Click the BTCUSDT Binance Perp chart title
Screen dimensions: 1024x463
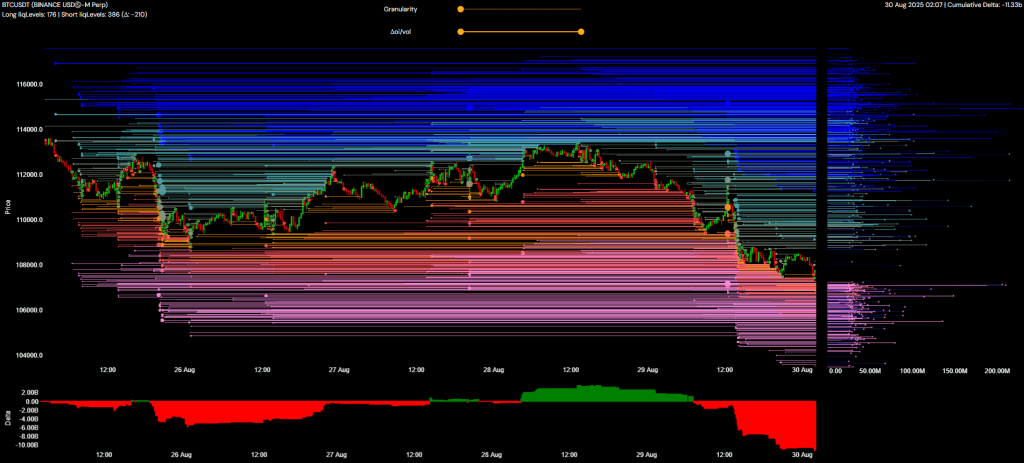(64, 6)
